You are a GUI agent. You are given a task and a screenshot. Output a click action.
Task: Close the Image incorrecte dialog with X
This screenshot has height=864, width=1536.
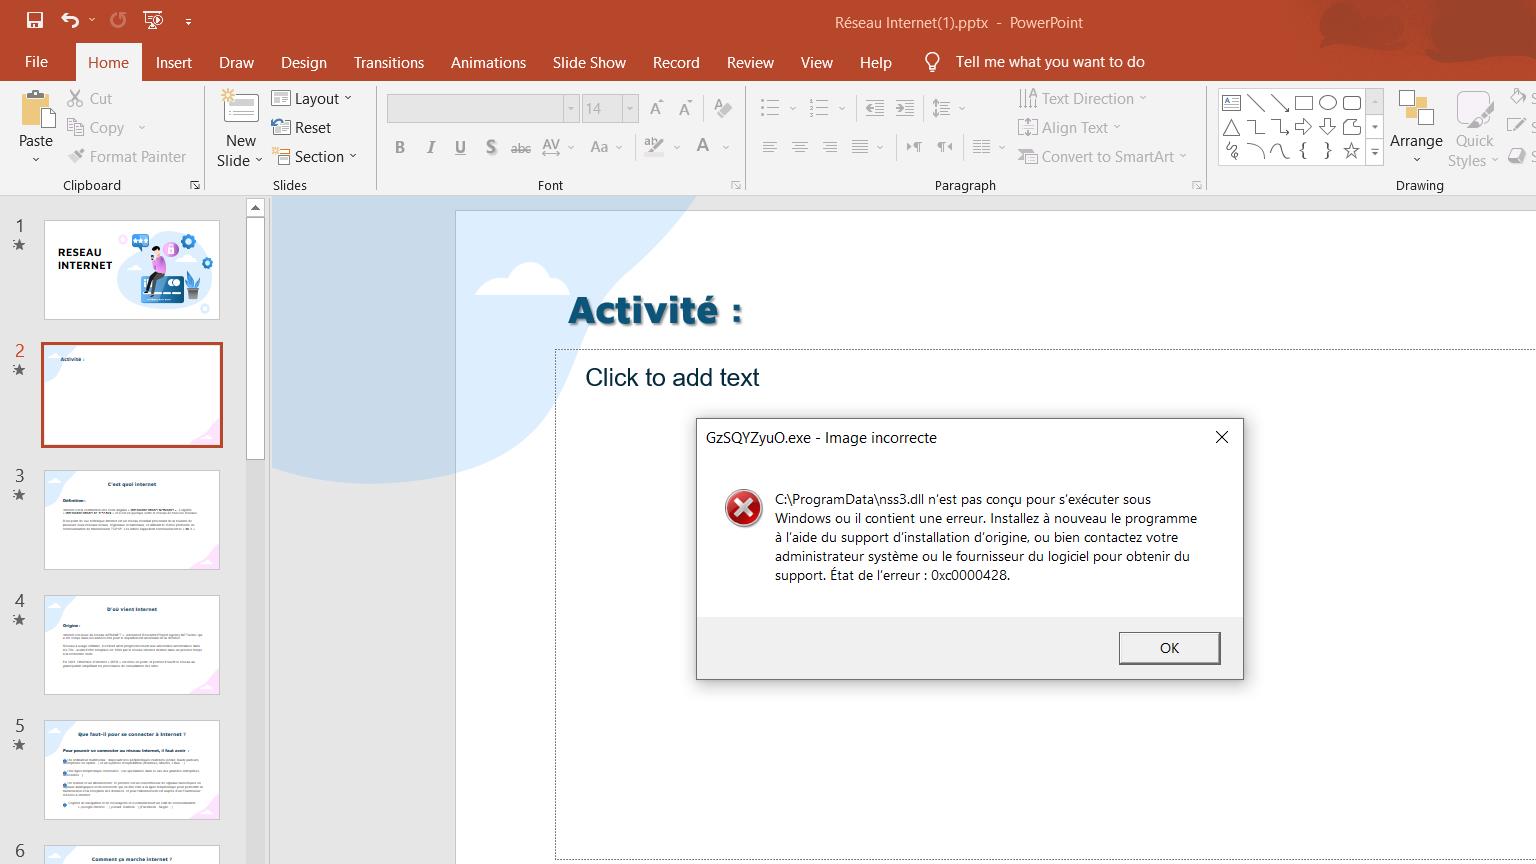pyautogui.click(x=1221, y=437)
